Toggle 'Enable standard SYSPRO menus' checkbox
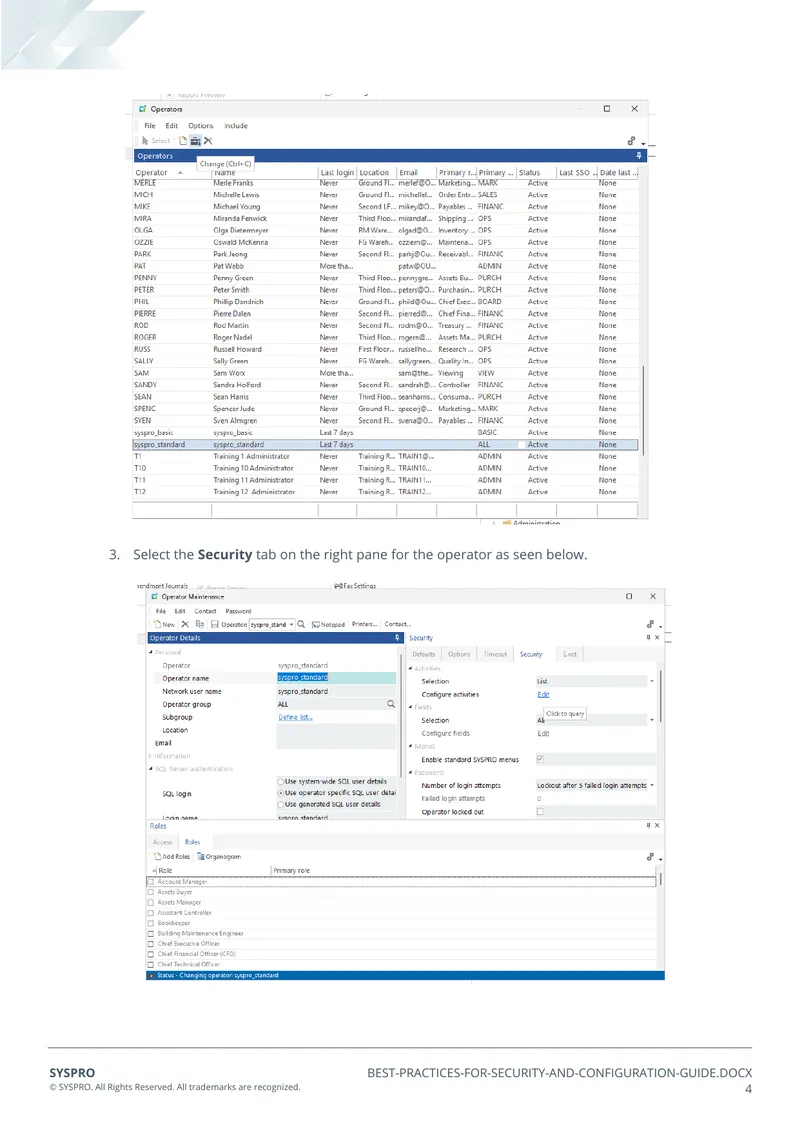This screenshot has height=1130, width=800. (x=540, y=759)
